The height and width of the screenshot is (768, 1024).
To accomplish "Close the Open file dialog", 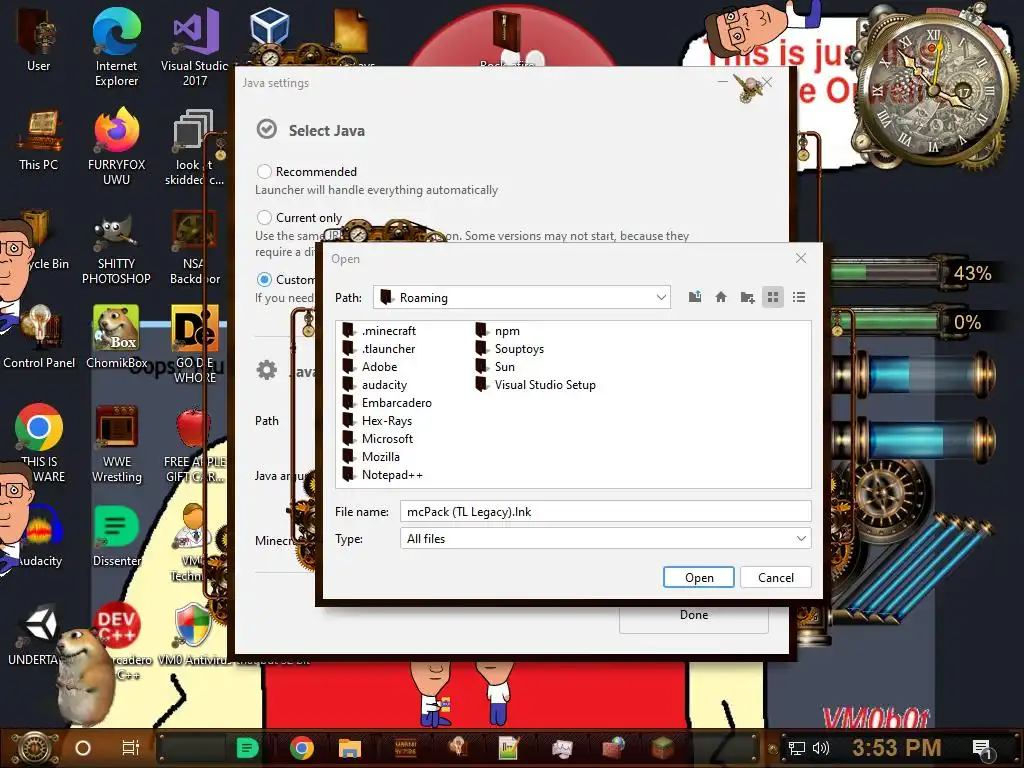I will click(801, 259).
